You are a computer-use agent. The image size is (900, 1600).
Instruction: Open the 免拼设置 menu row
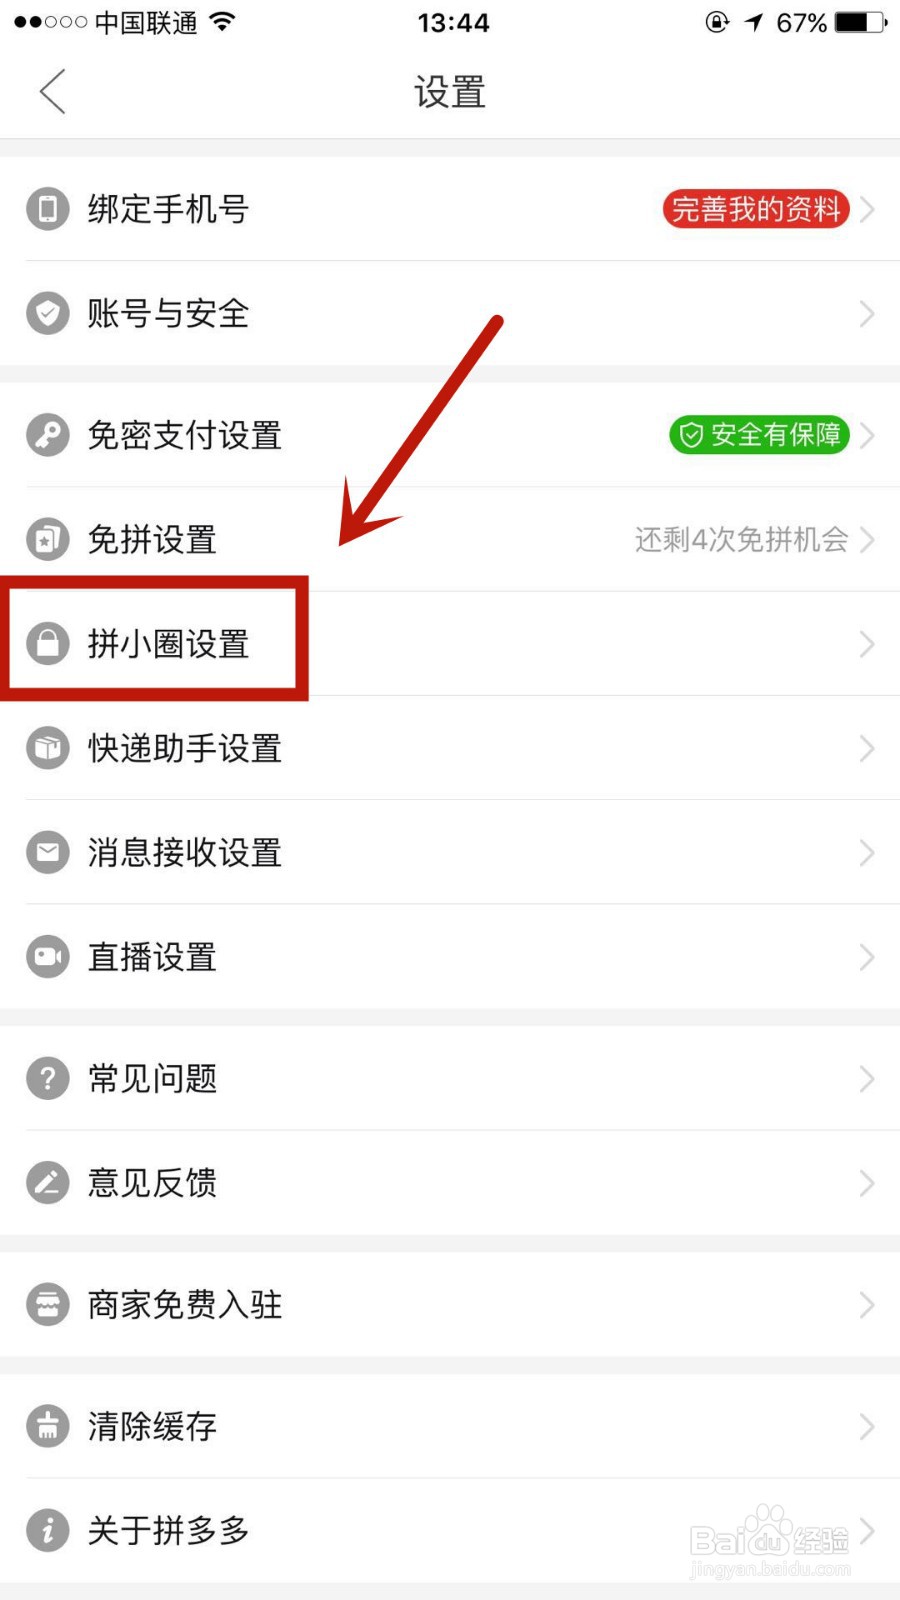tap(450, 540)
